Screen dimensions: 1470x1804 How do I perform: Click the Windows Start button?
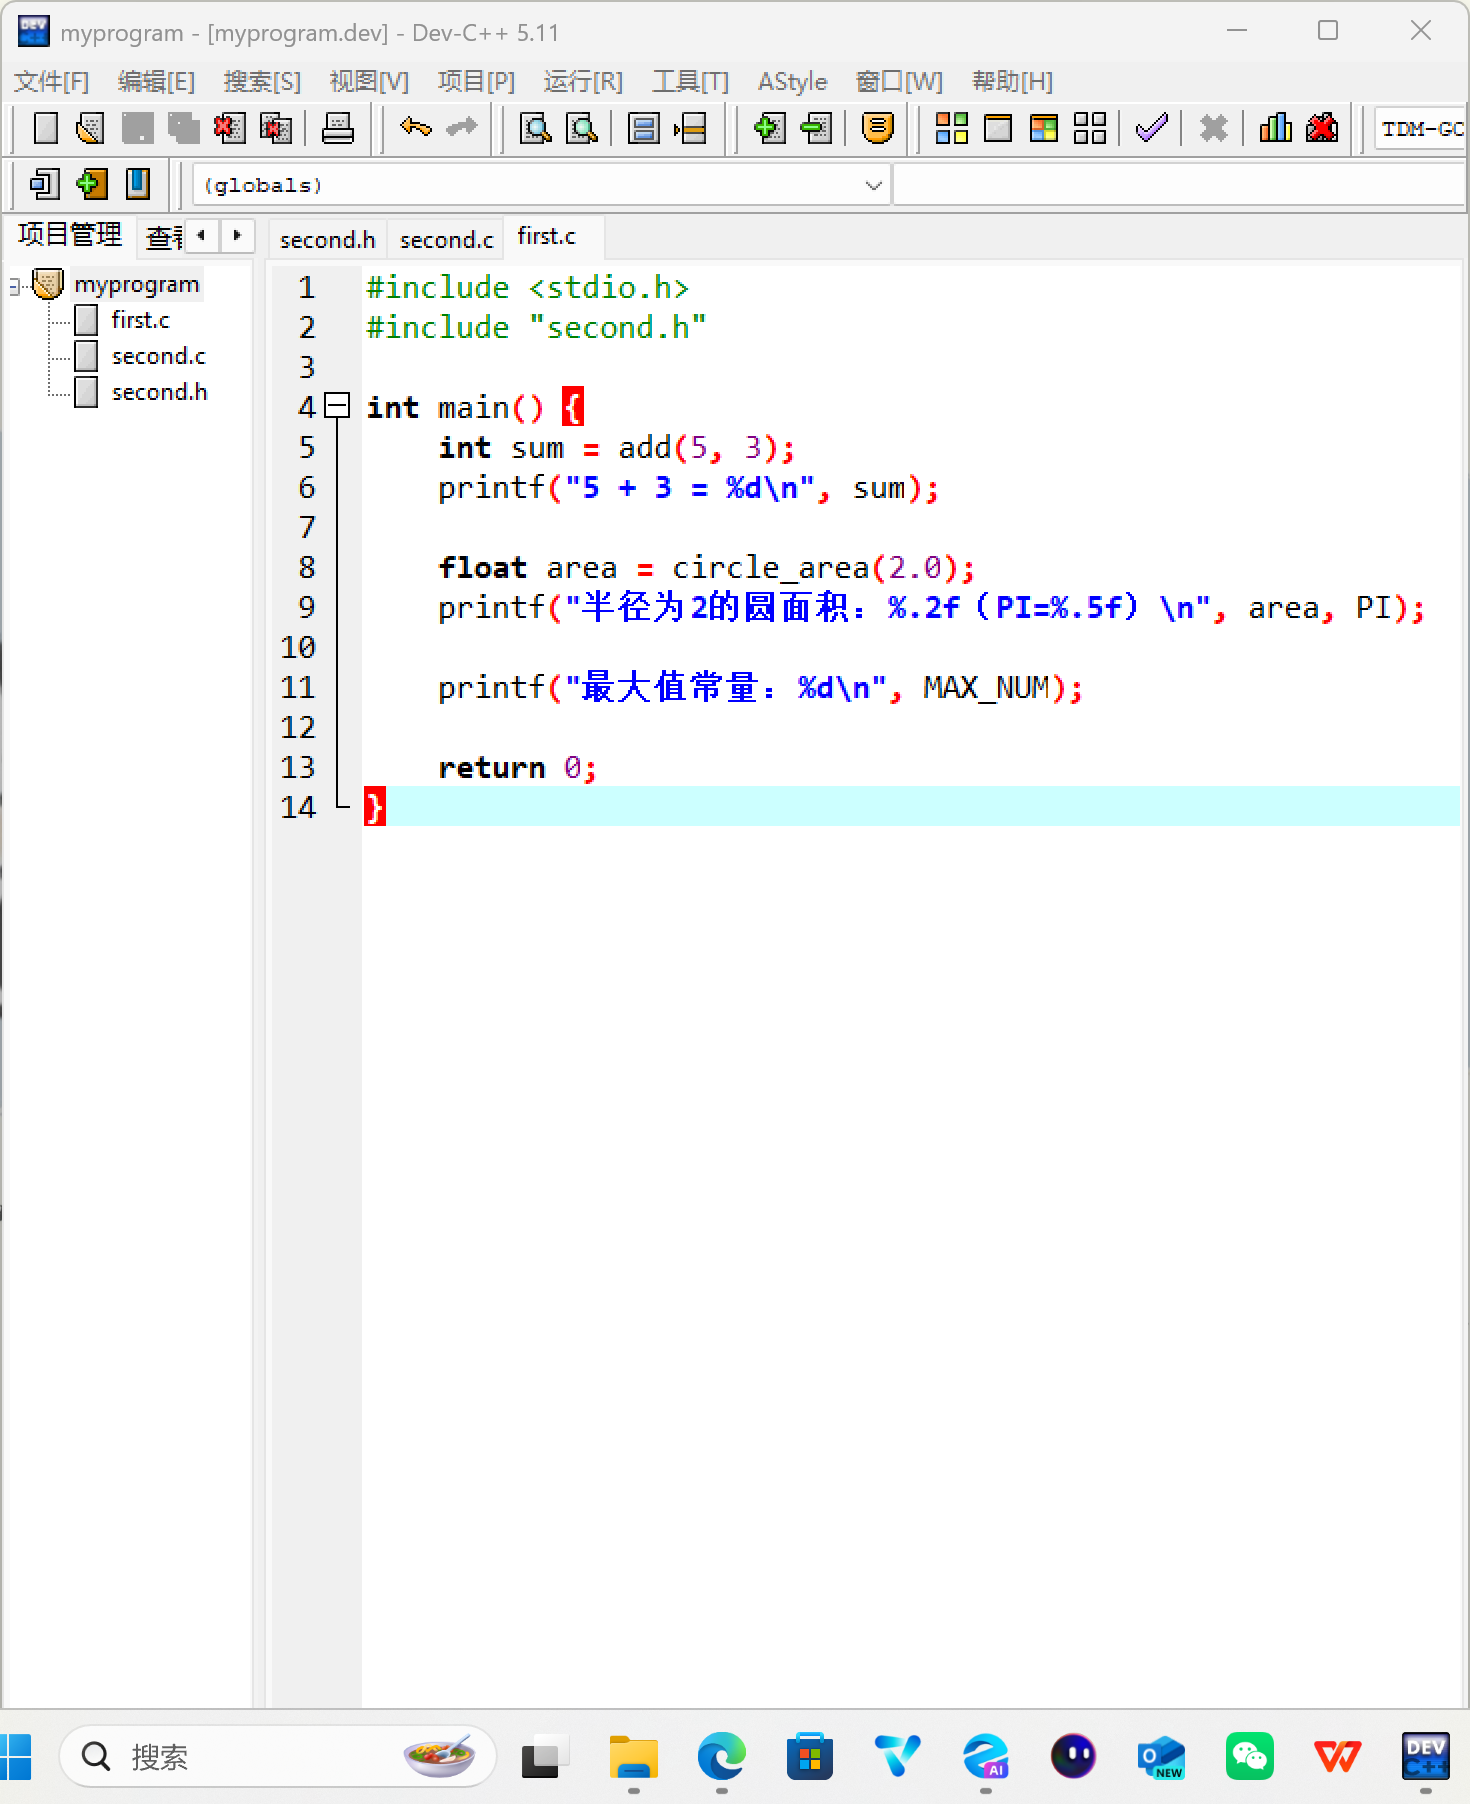tap(16, 1757)
